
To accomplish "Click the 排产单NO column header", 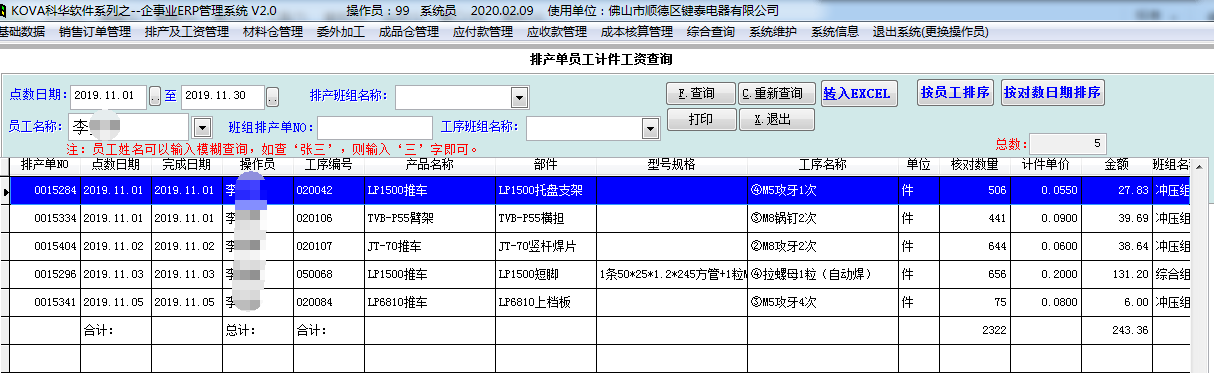I will [x=45, y=164].
